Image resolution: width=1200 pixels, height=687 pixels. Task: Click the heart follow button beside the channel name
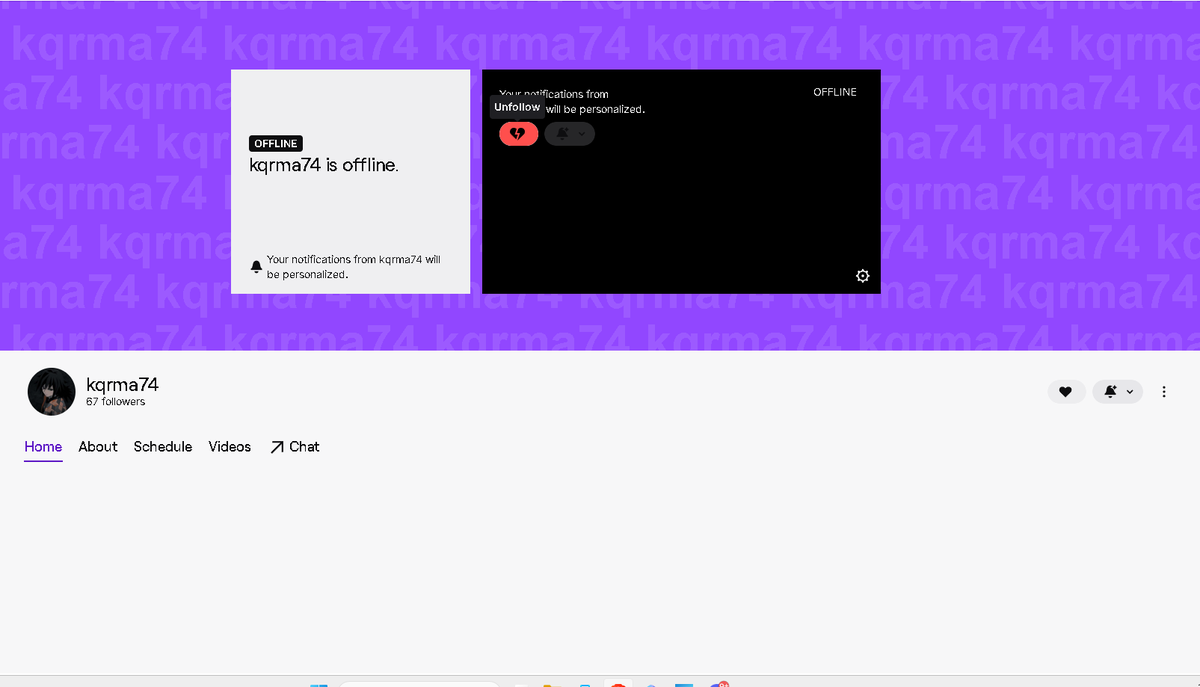point(1066,392)
